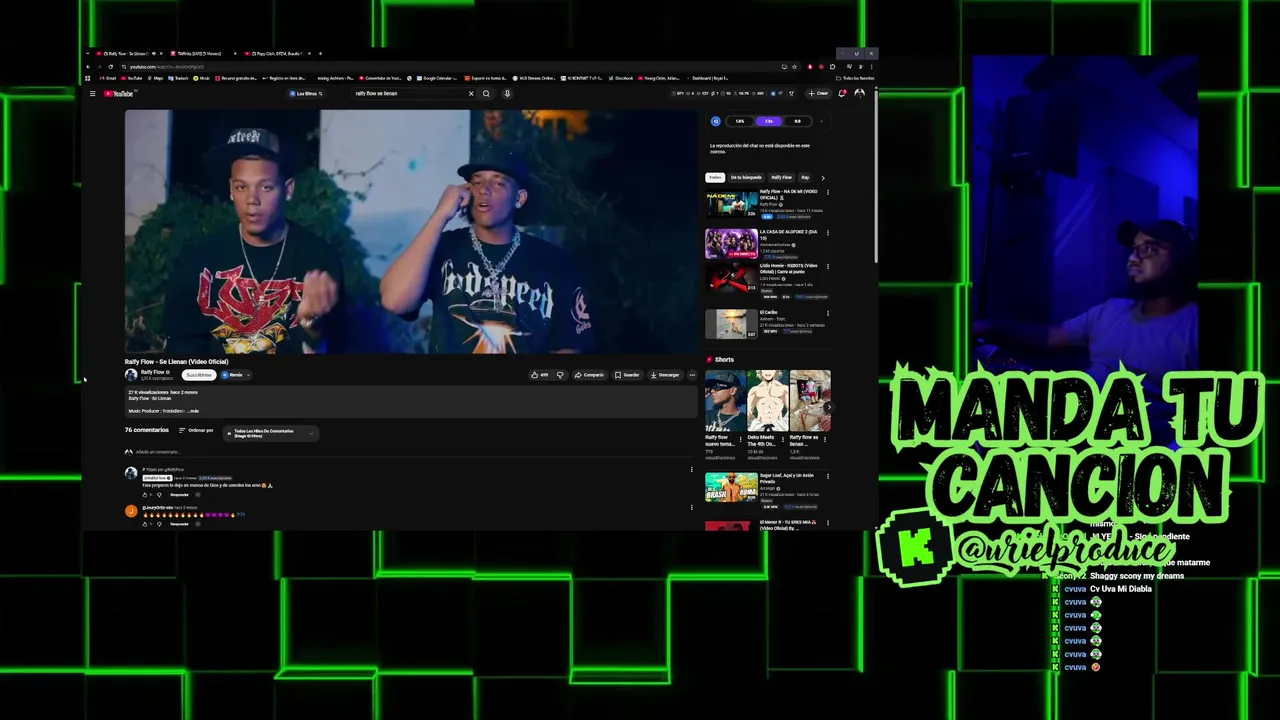Open the 'Deku Meets The 4th' short

(767, 401)
